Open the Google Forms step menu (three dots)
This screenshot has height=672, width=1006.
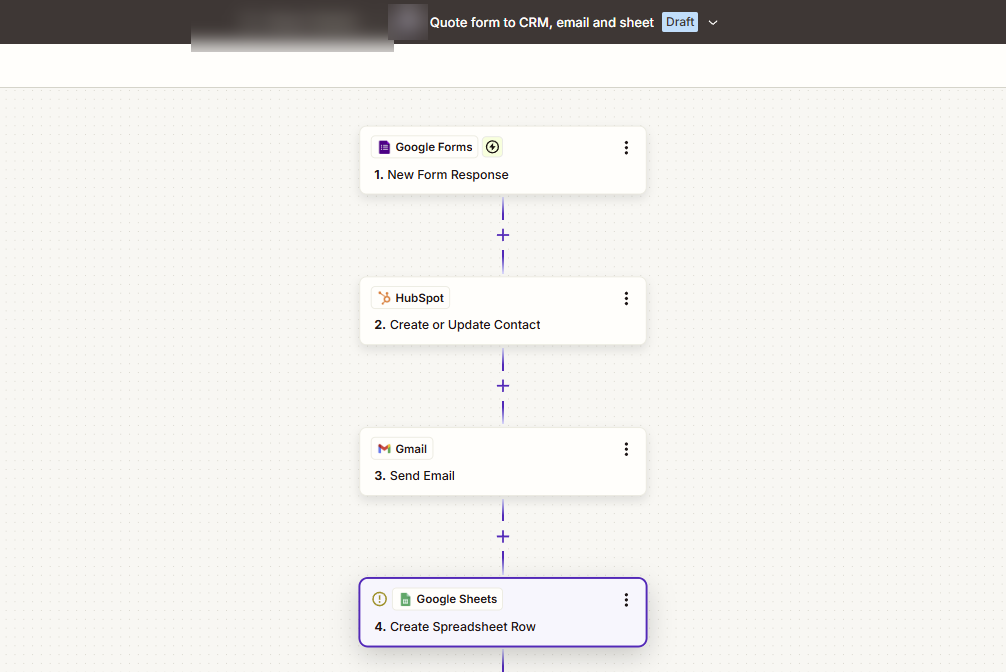click(626, 148)
